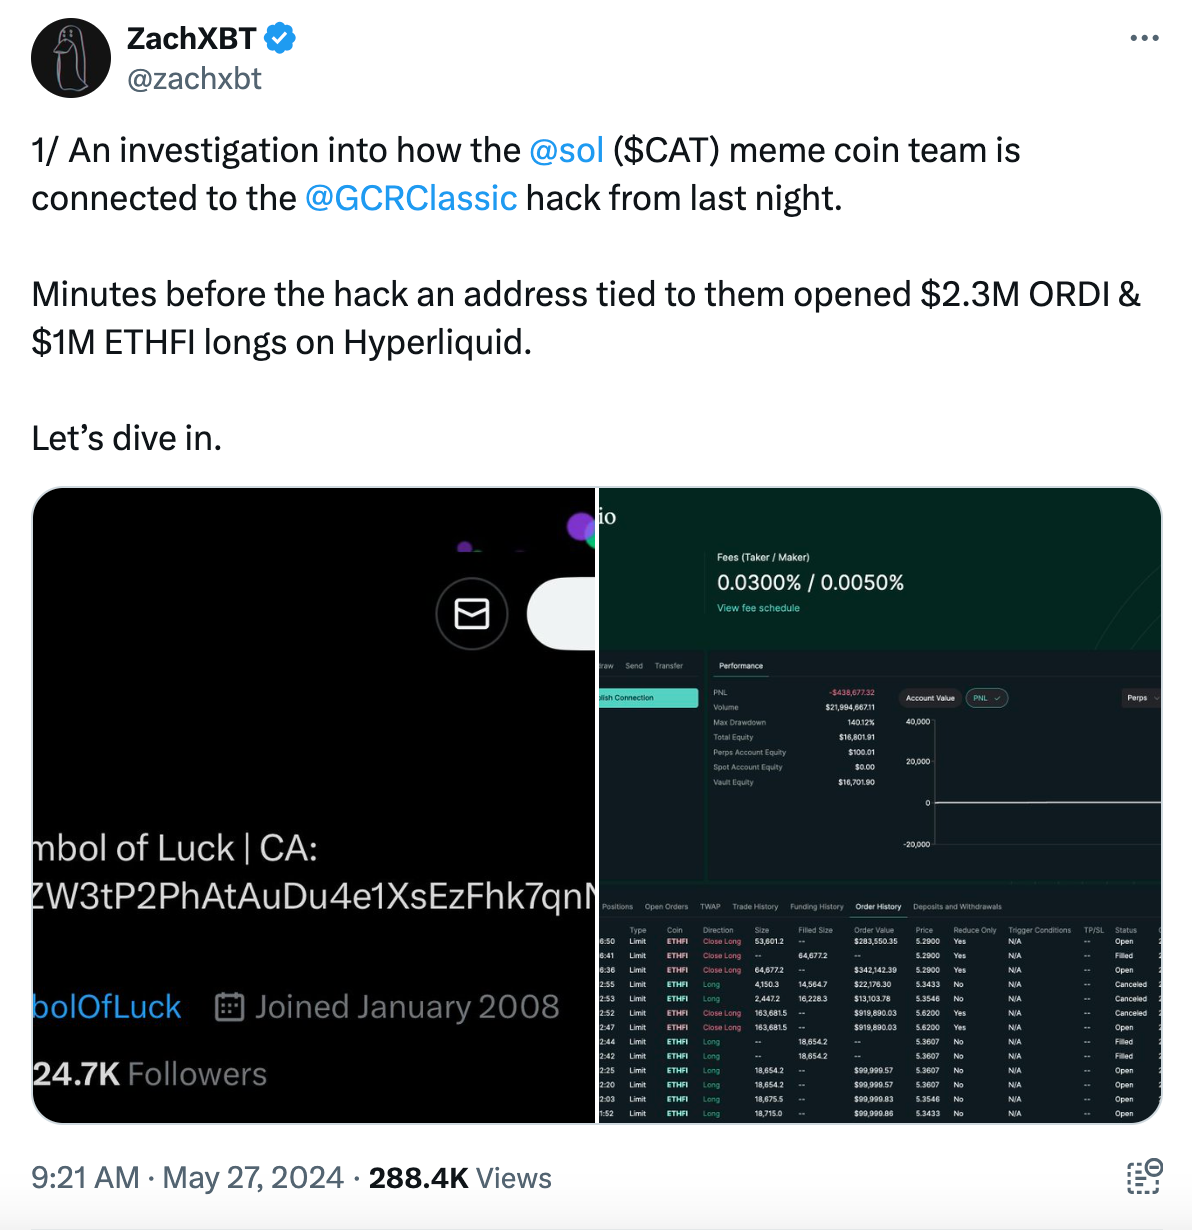This screenshot has height=1230, width=1192.
Task: Switch to the Trade History tab
Action: click(x=755, y=907)
